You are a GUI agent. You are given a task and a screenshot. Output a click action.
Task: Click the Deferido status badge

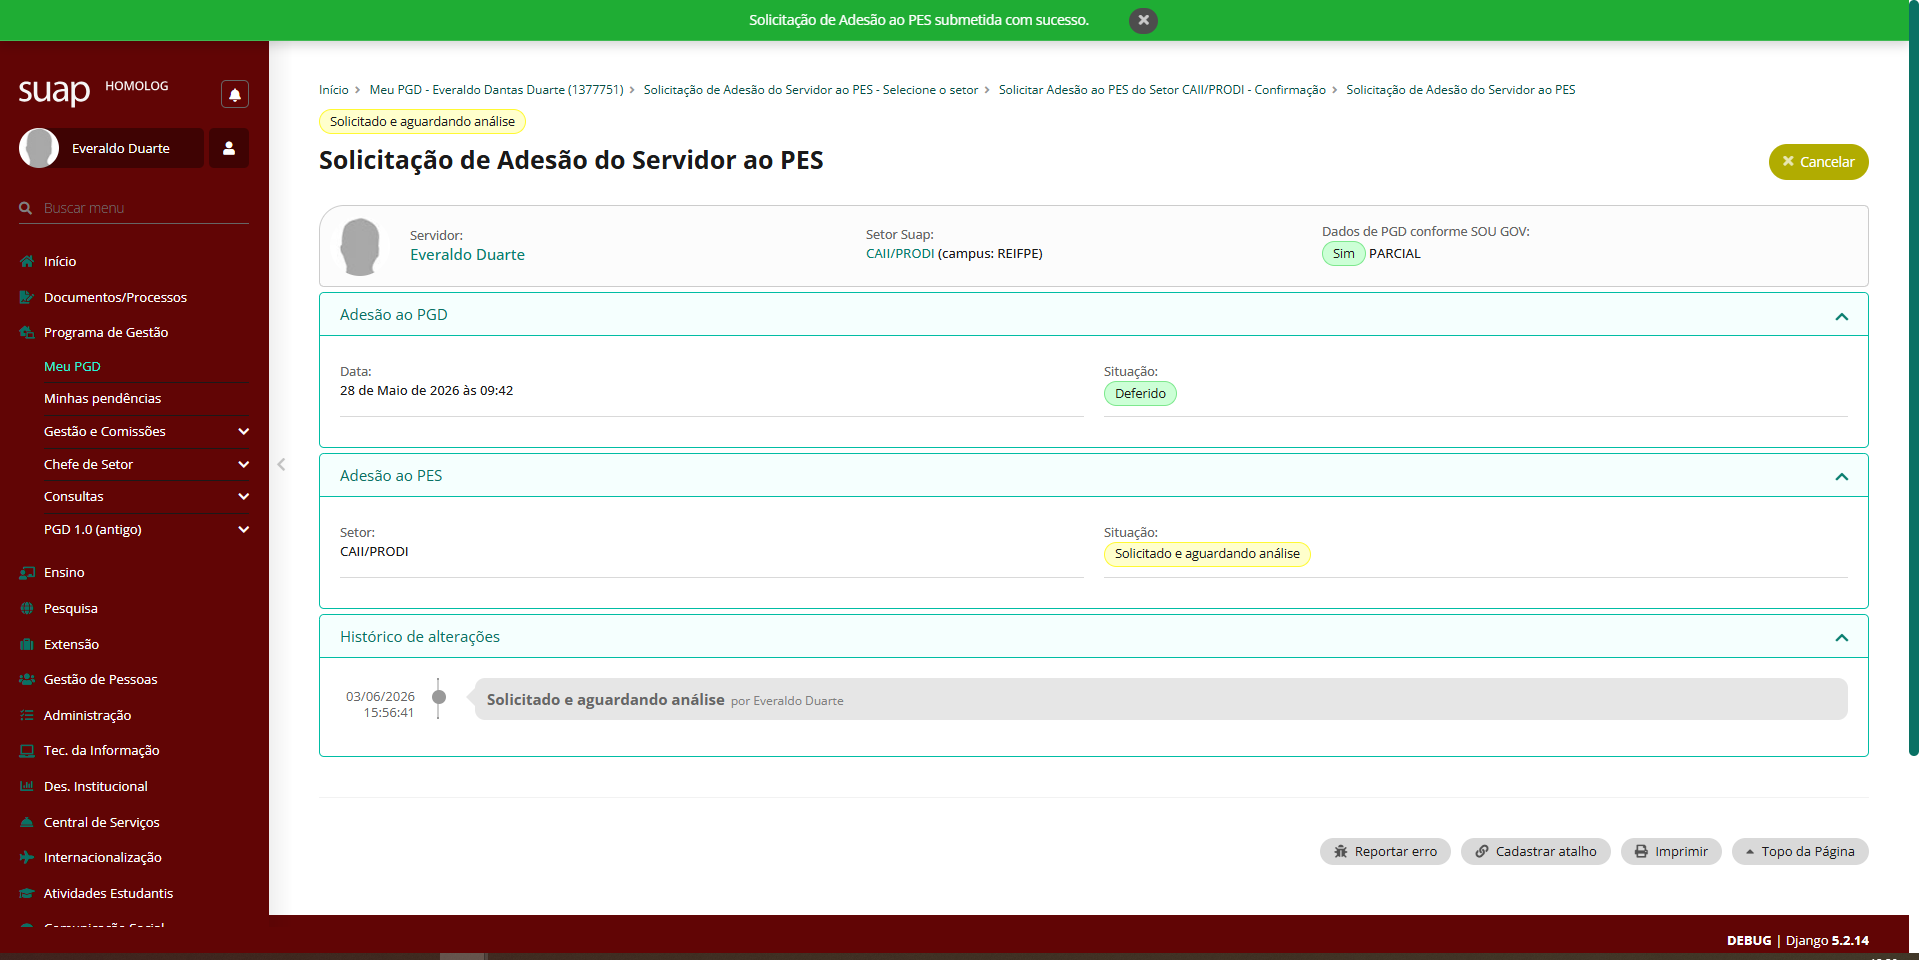[1140, 394]
